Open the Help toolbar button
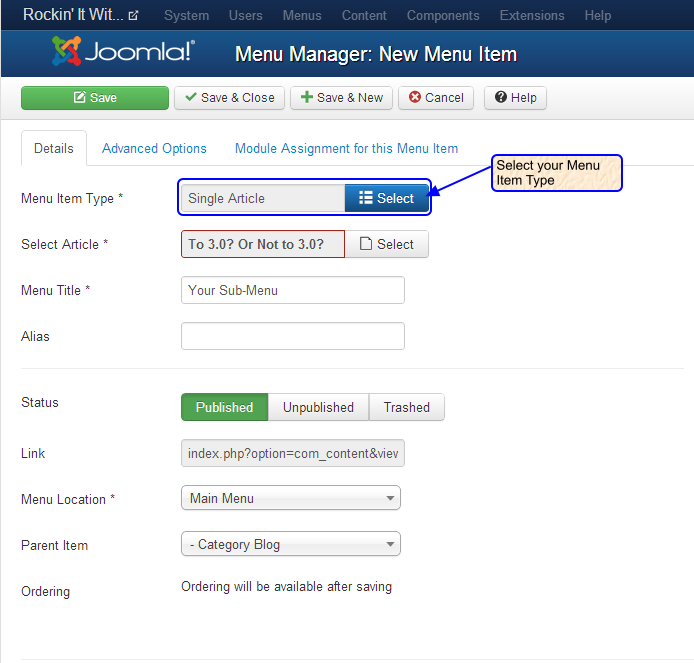This screenshot has width=694, height=663. (x=515, y=98)
